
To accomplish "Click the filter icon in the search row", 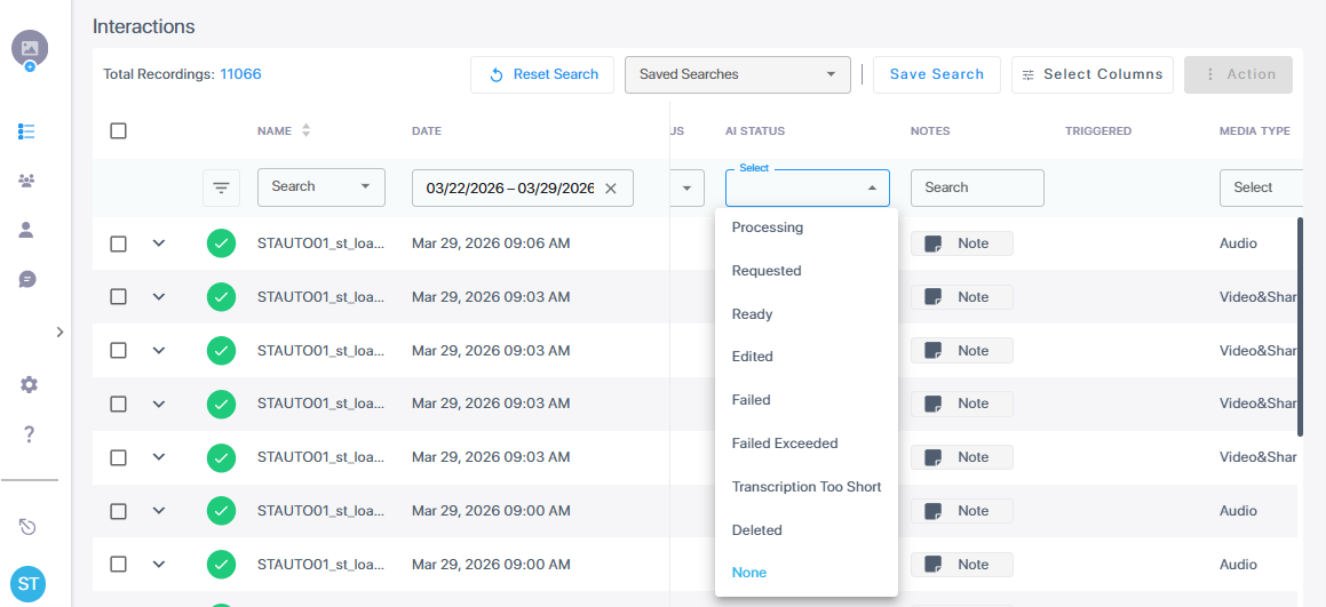I will [221, 188].
